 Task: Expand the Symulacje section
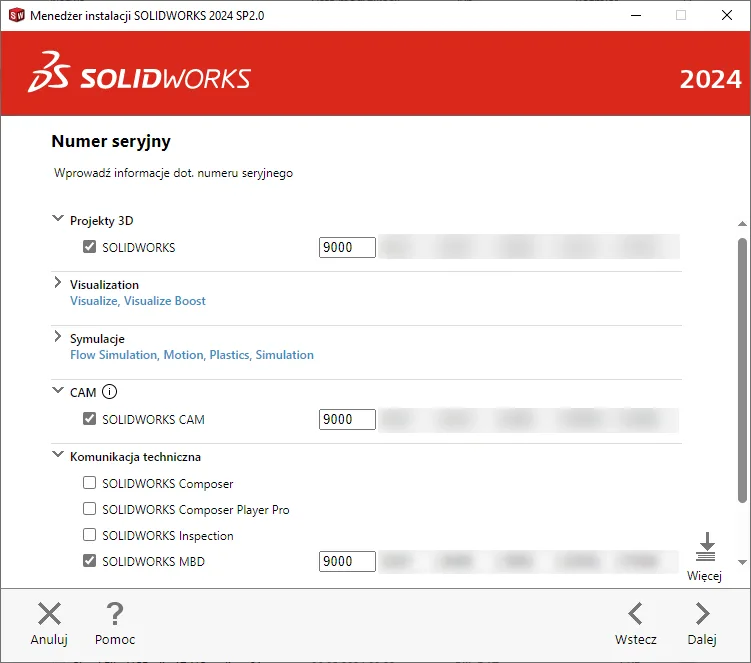coord(57,337)
